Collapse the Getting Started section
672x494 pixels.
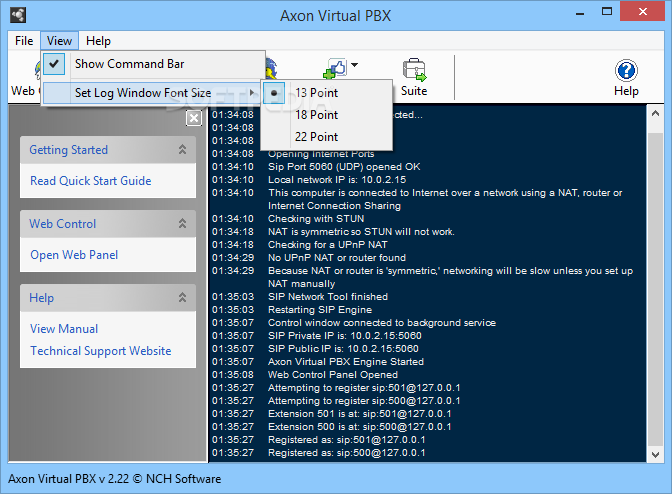point(182,150)
